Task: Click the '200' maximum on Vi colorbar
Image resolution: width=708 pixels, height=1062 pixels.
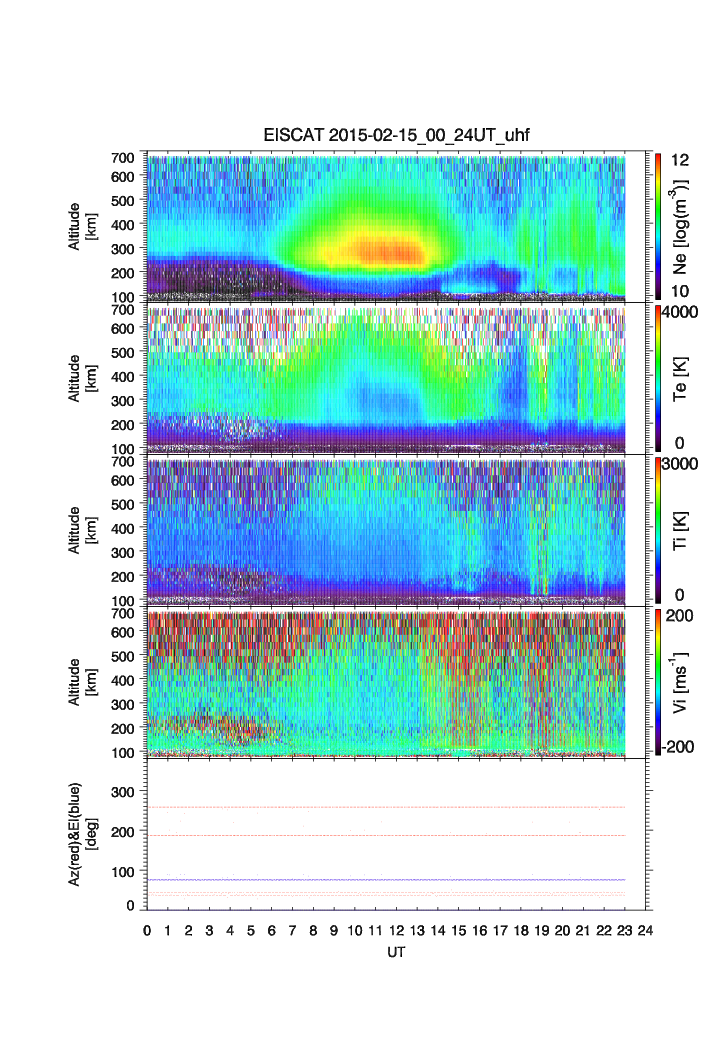Action: point(680,615)
